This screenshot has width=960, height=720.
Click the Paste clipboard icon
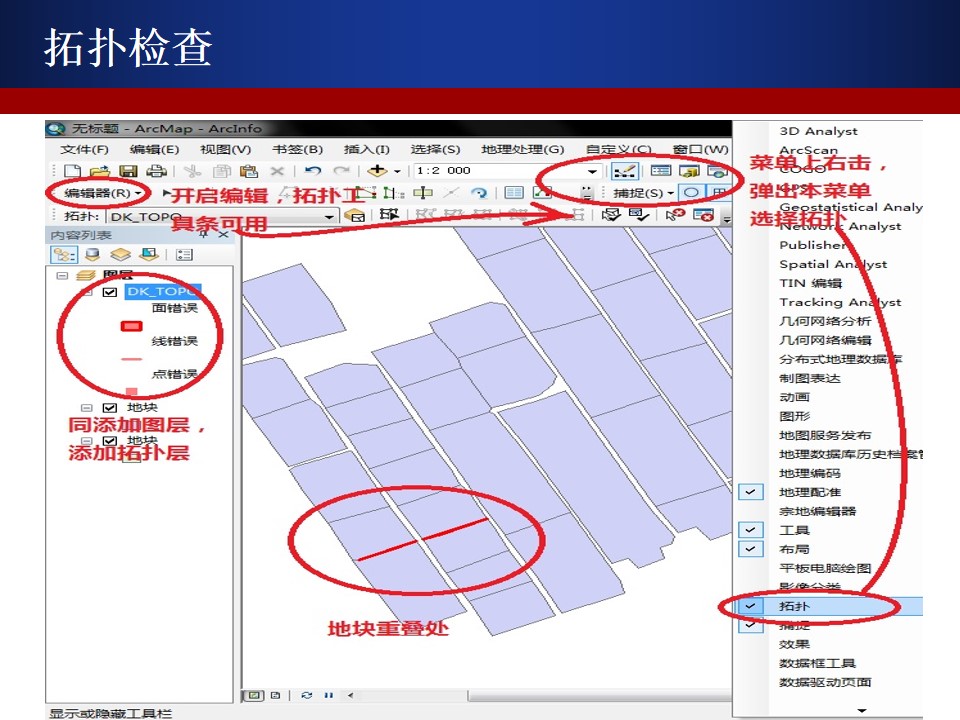click(x=249, y=171)
